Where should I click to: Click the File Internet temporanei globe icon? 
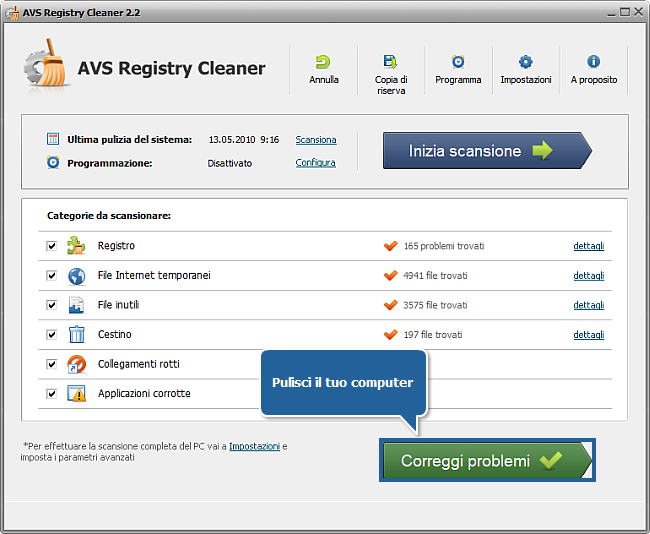76,276
